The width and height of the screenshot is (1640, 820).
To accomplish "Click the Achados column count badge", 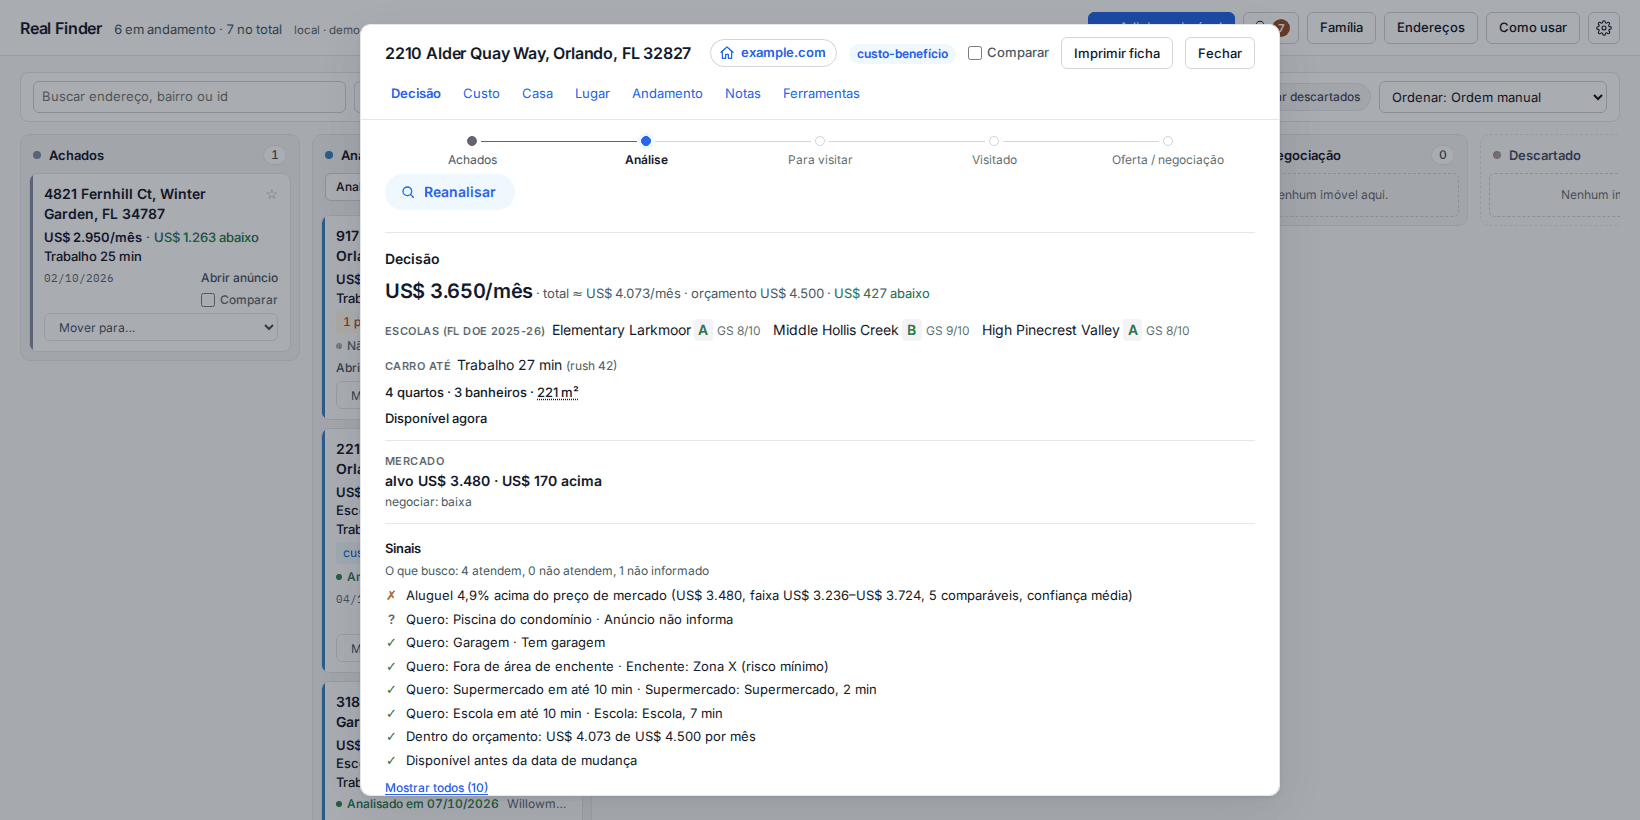I will pyautogui.click(x=274, y=155).
